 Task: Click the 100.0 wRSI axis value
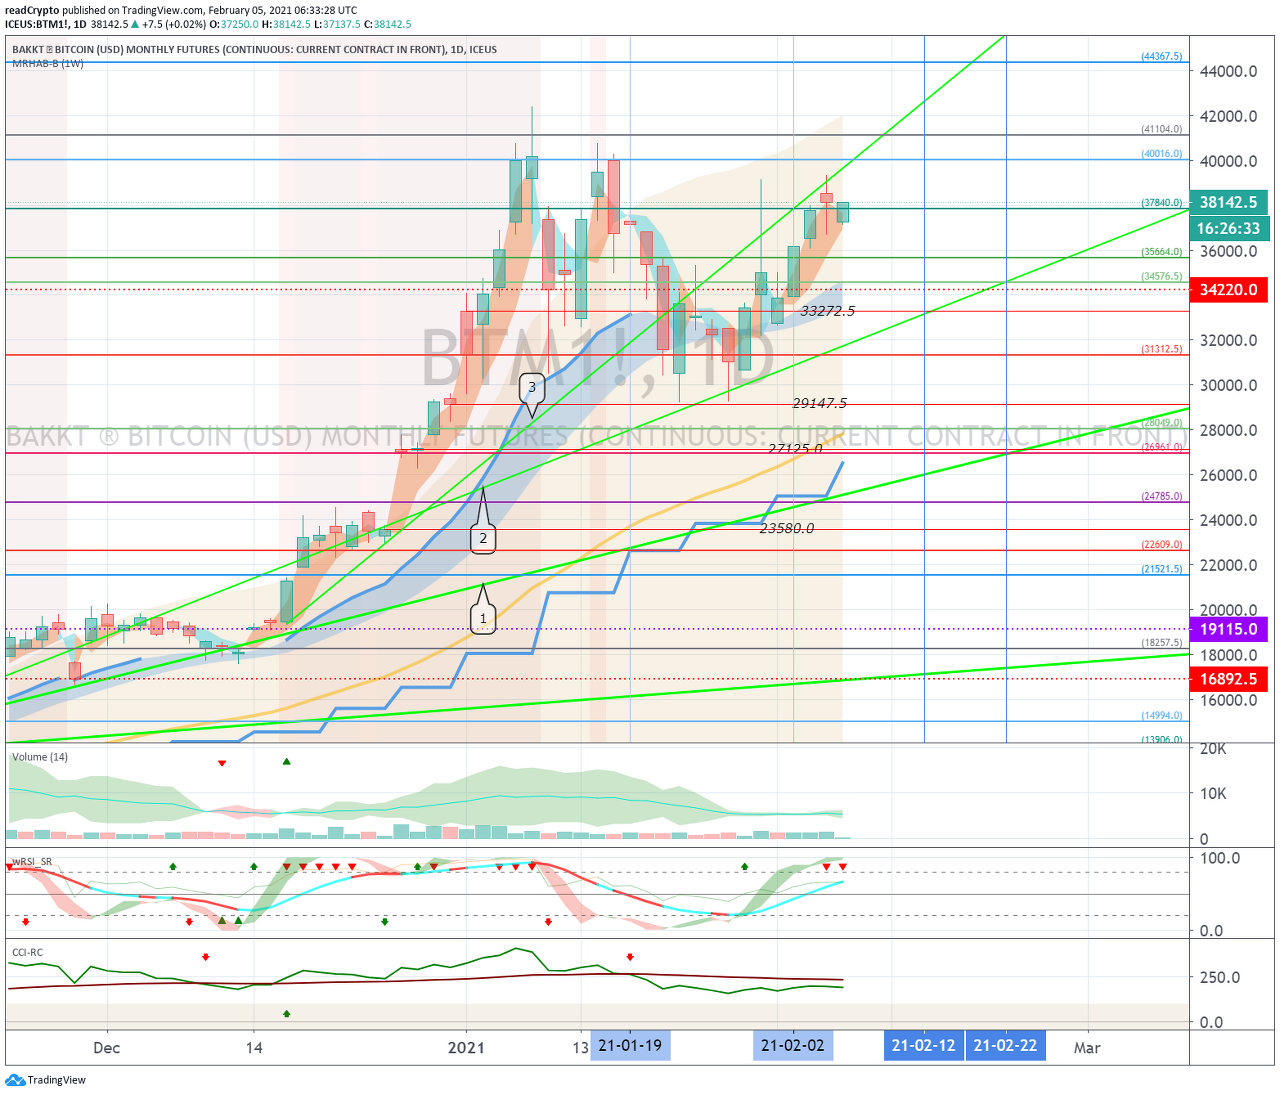(x=1220, y=858)
